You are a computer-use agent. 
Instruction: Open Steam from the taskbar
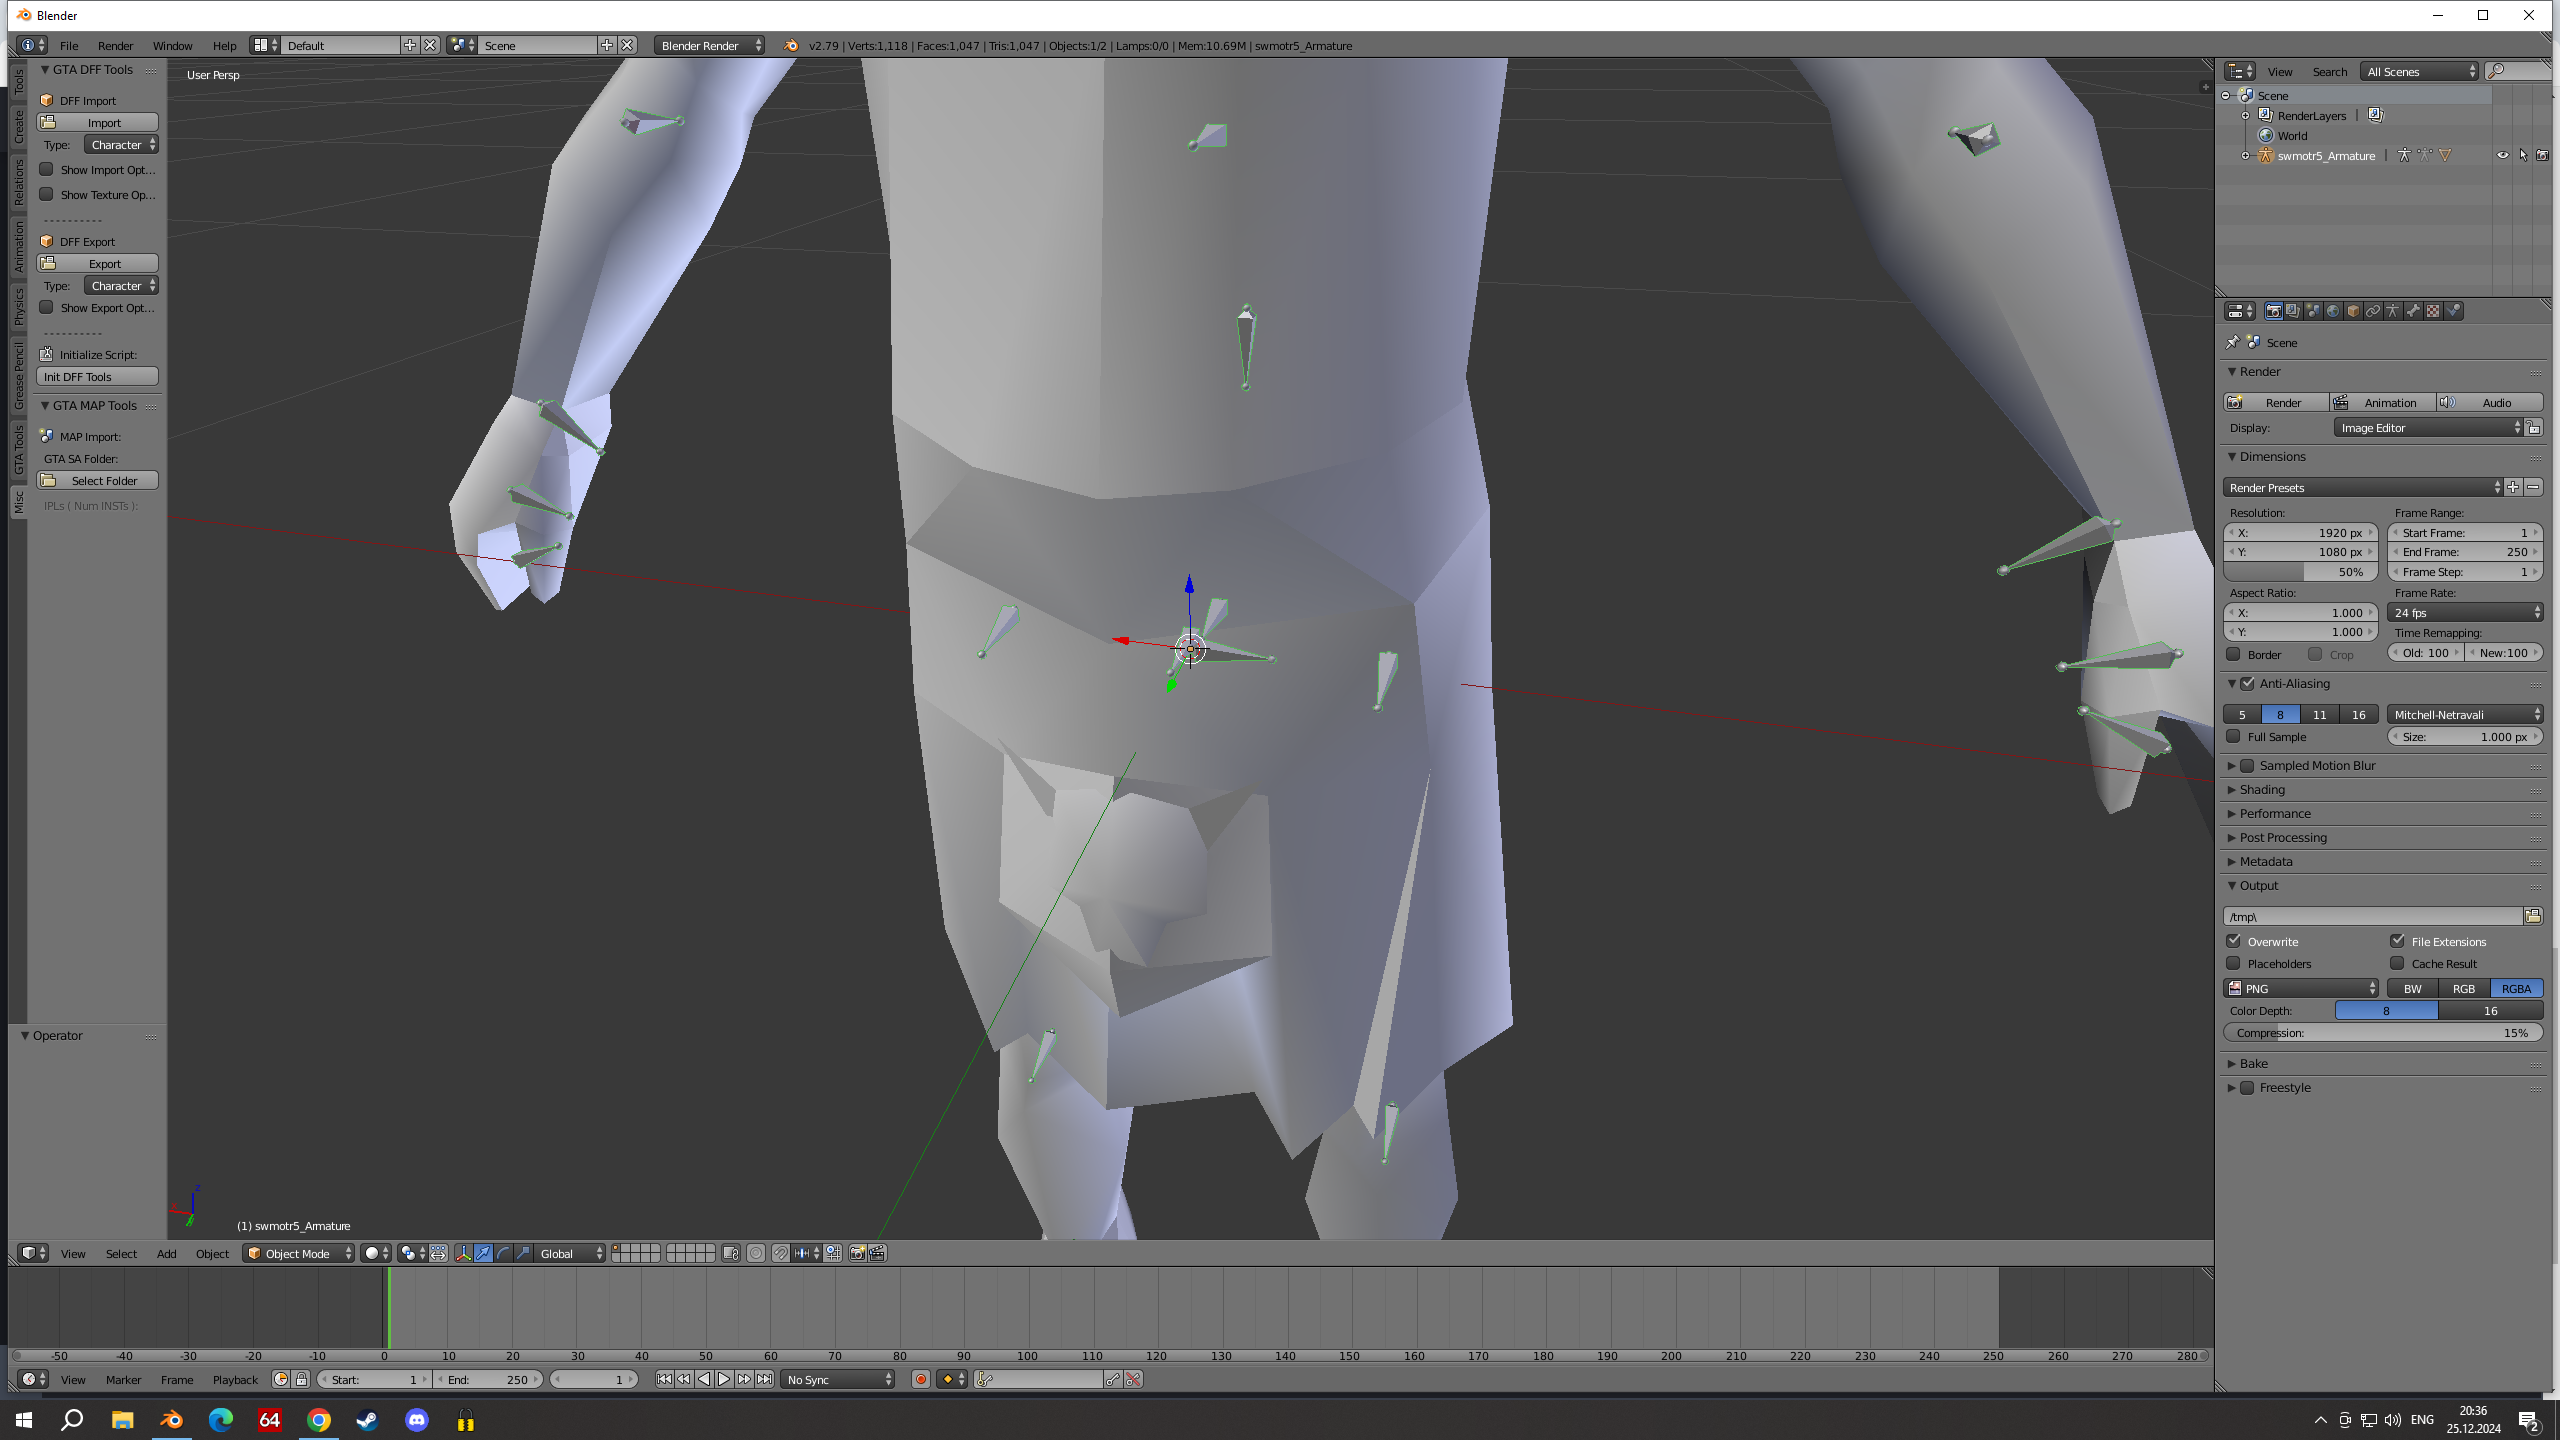click(x=367, y=1420)
